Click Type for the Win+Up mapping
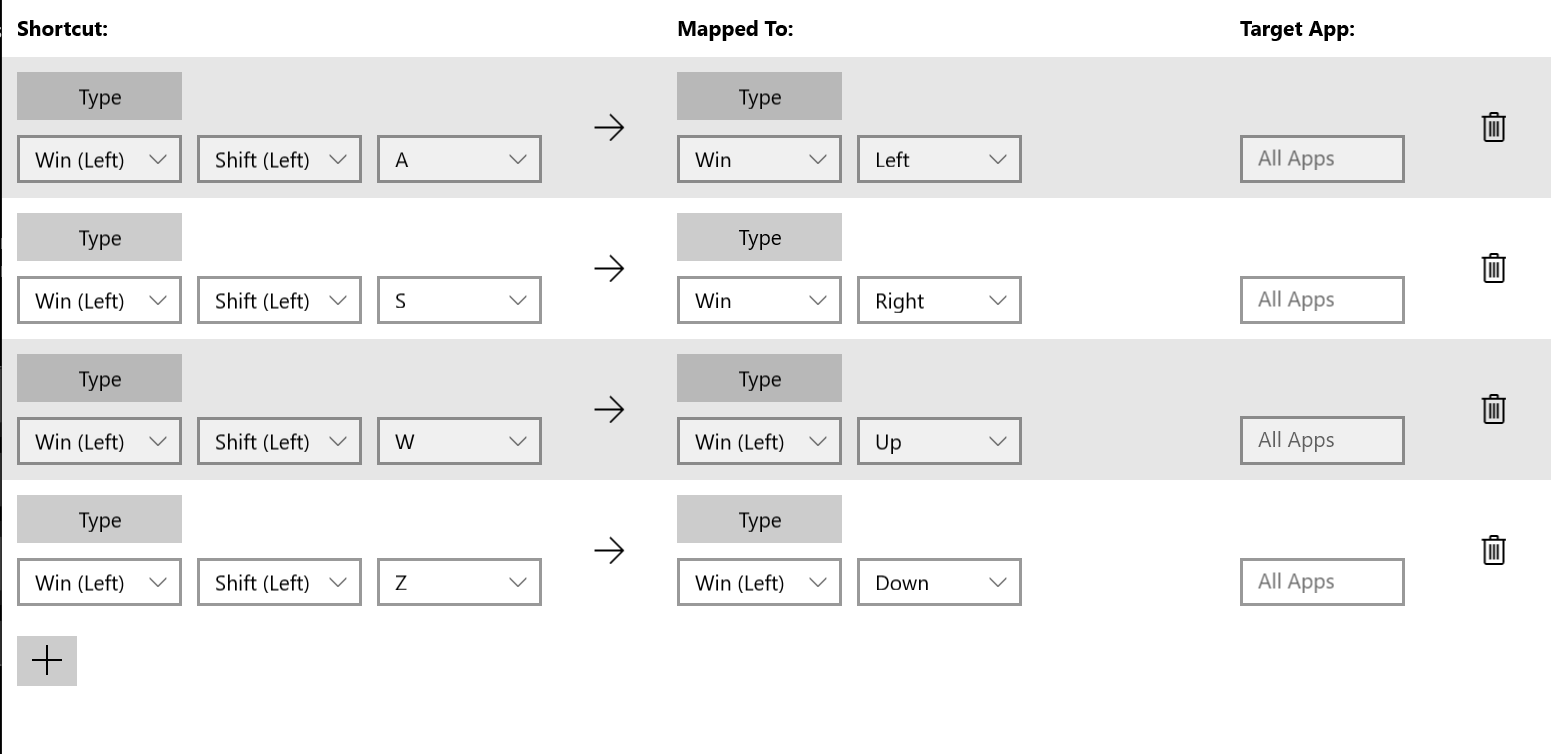This screenshot has height=754, width=1551. click(x=759, y=378)
